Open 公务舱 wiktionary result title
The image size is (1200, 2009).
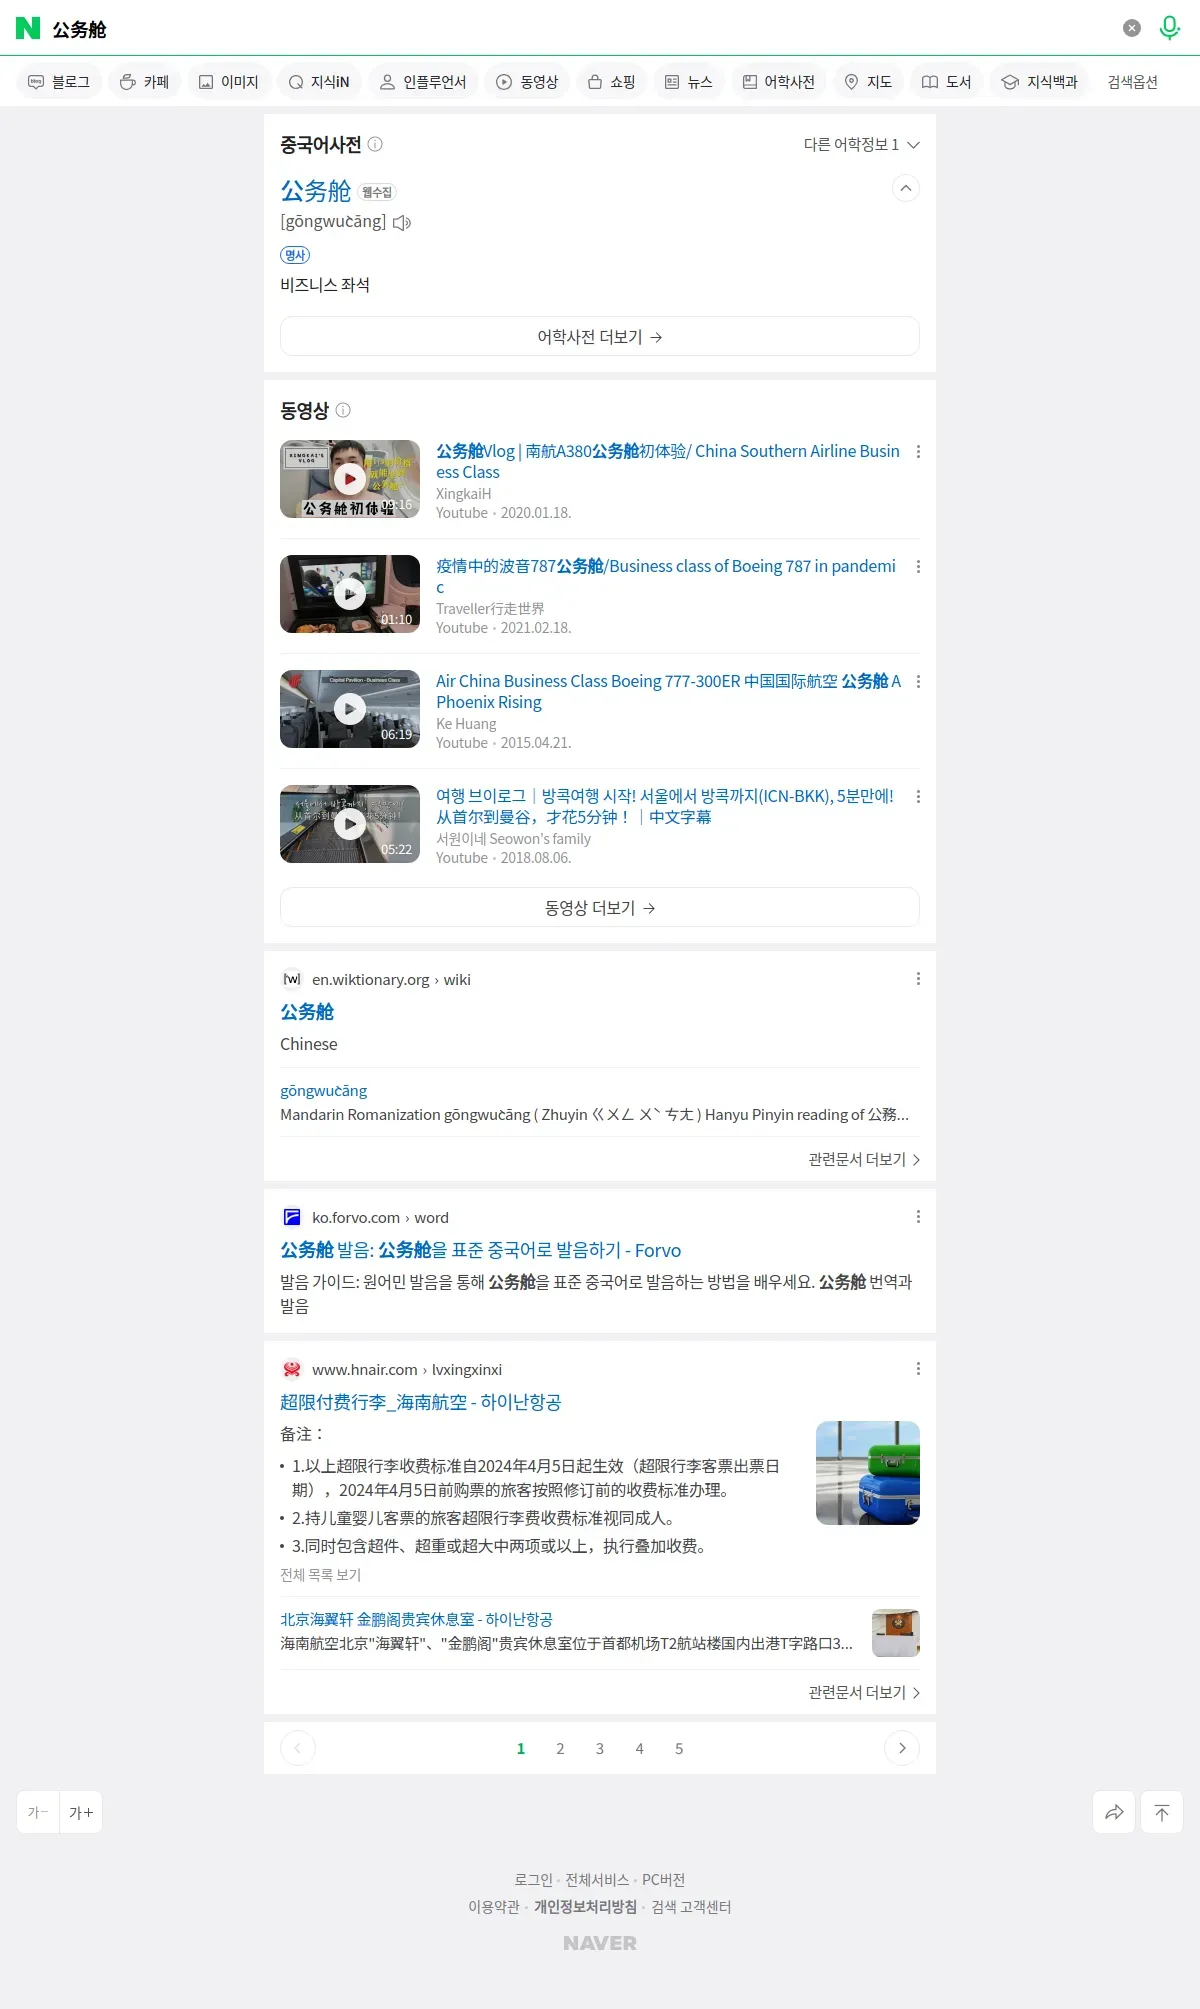tap(307, 1012)
